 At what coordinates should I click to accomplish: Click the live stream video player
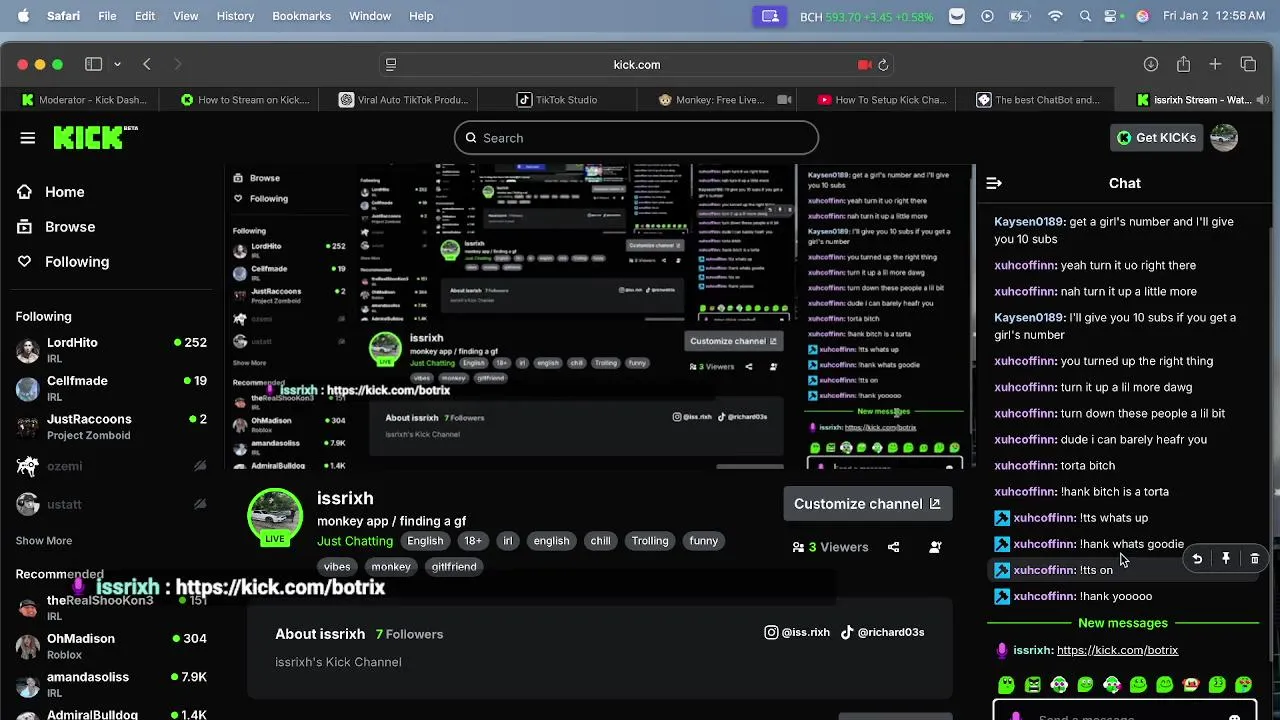(600, 318)
